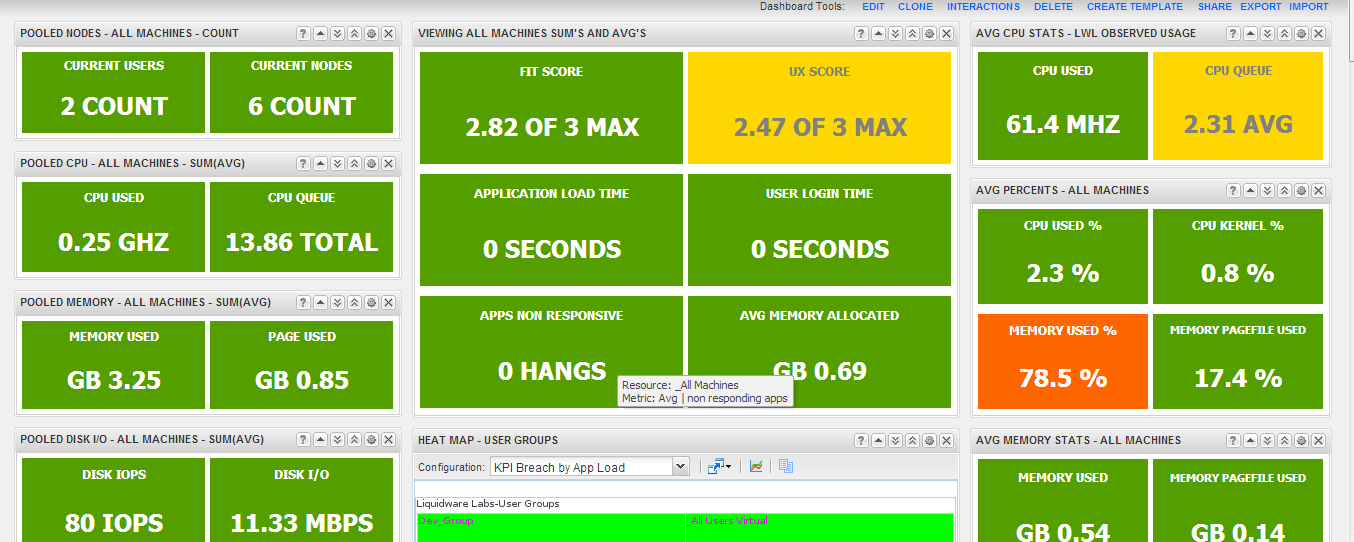
Task: Open settings gear of Pooled CPU widget
Action: click(x=371, y=163)
